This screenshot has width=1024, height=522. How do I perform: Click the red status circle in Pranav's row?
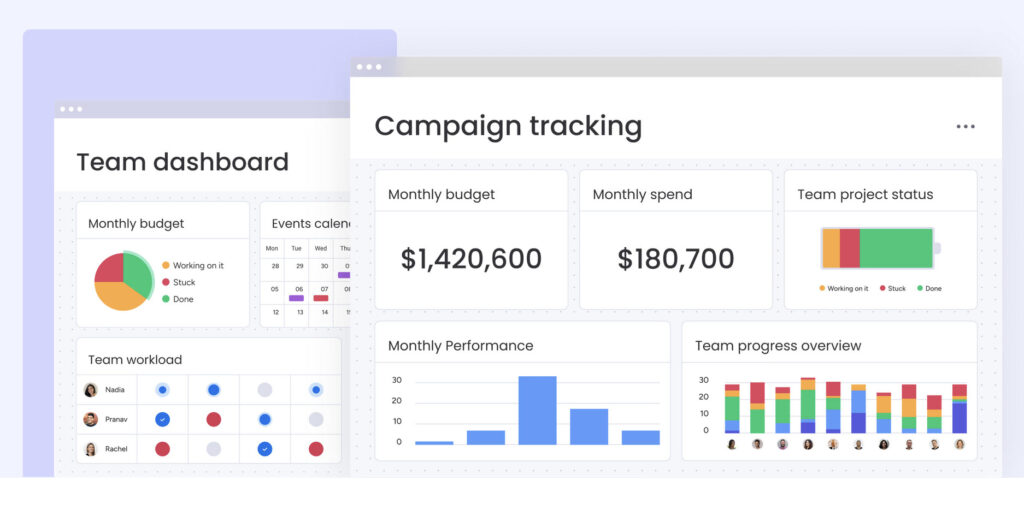coord(213,419)
